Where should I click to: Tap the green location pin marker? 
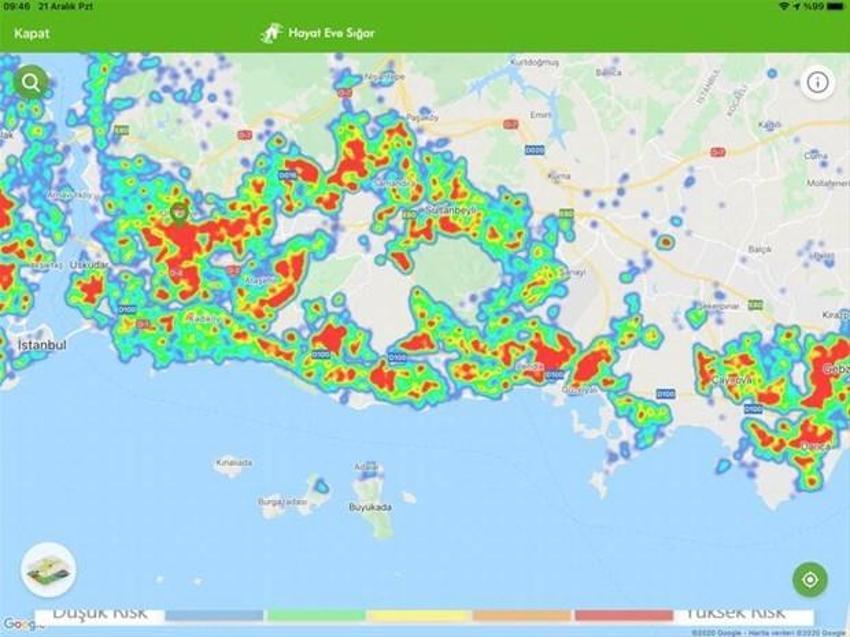178,213
